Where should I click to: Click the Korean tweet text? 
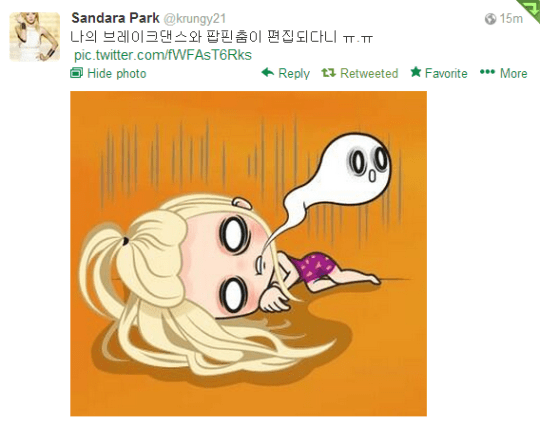tap(221, 37)
